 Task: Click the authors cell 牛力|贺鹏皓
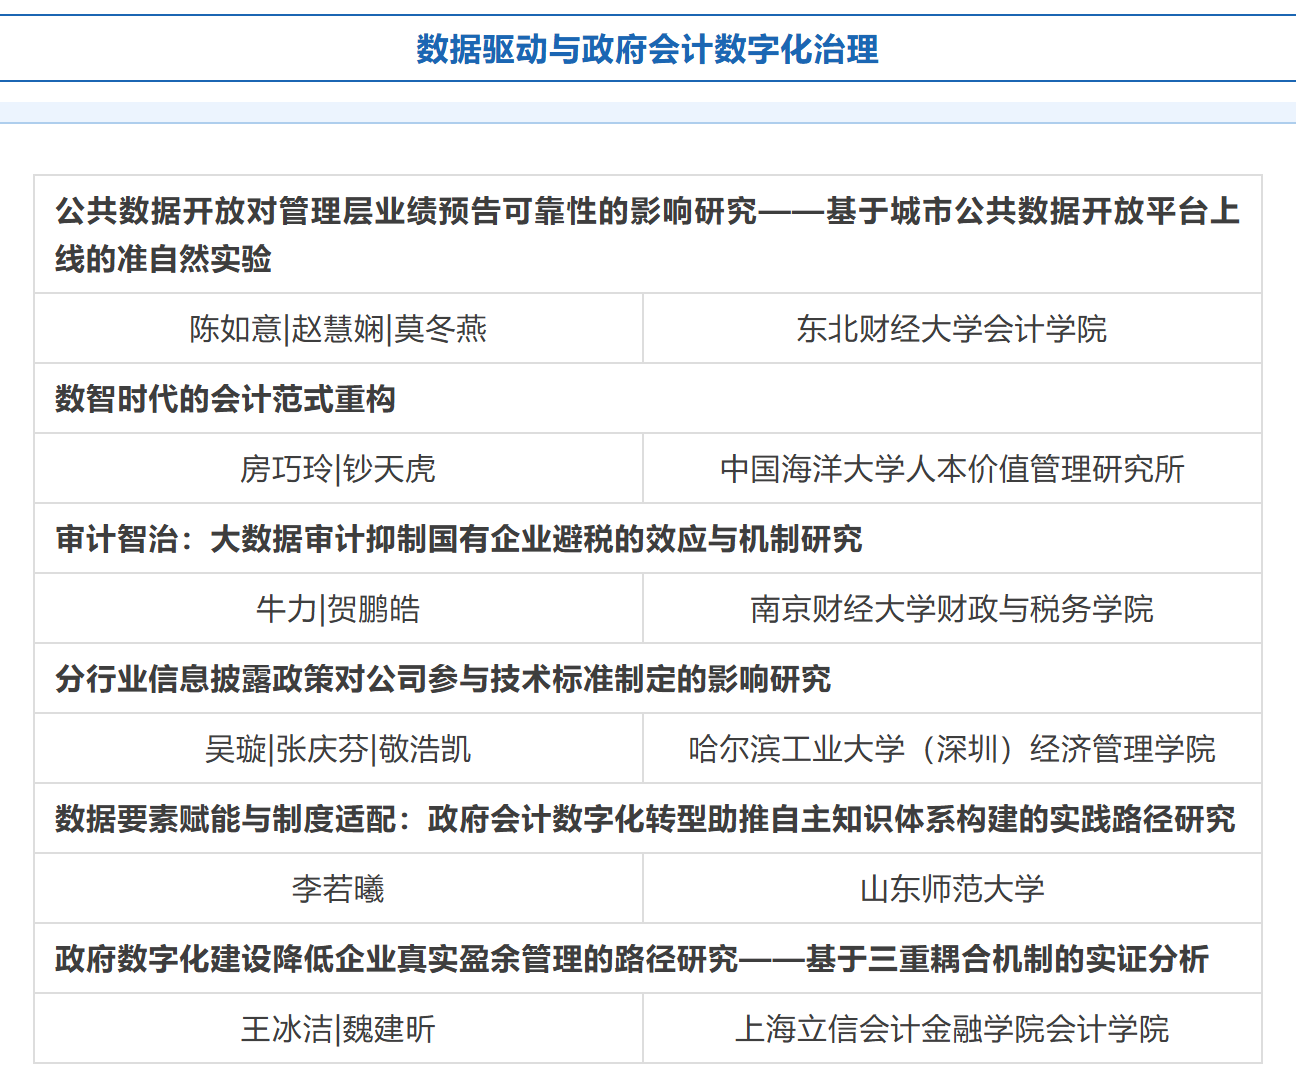[338, 609]
